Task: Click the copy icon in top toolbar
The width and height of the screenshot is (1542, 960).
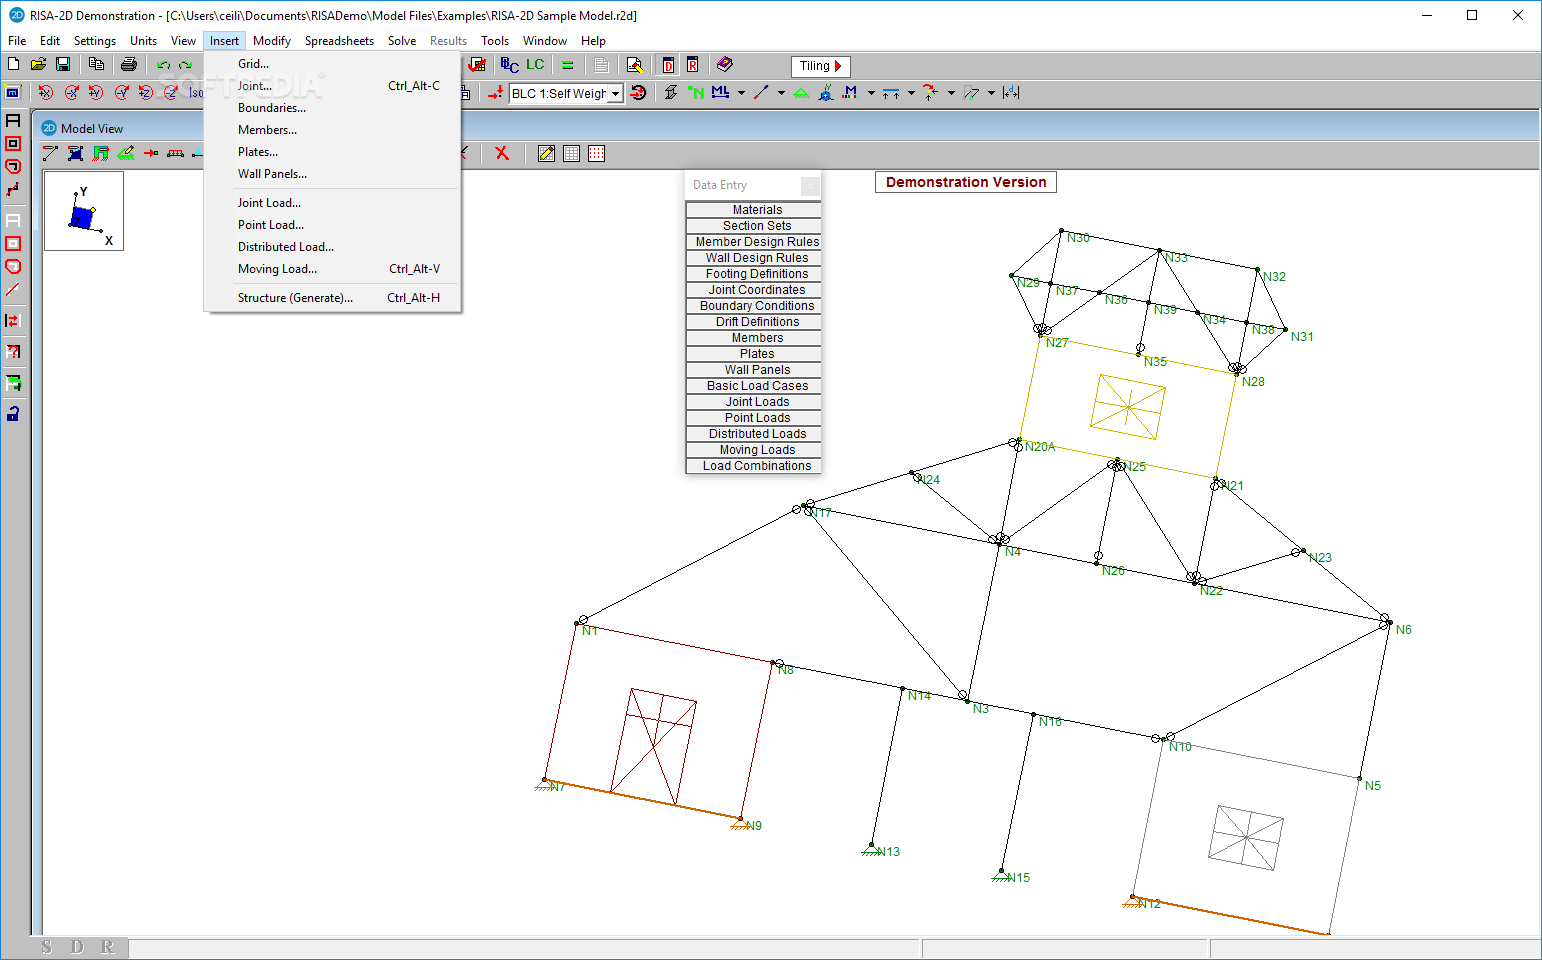Action: pyautogui.click(x=96, y=64)
